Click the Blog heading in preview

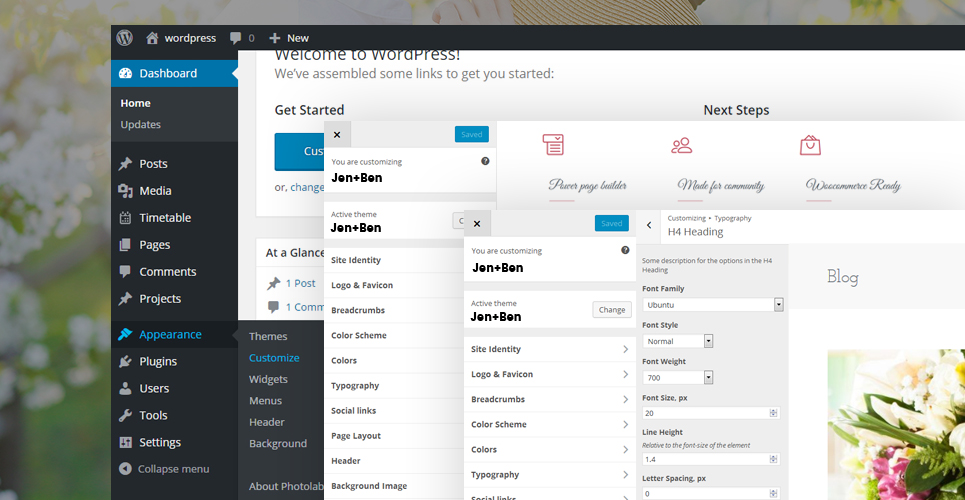pos(843,277)
